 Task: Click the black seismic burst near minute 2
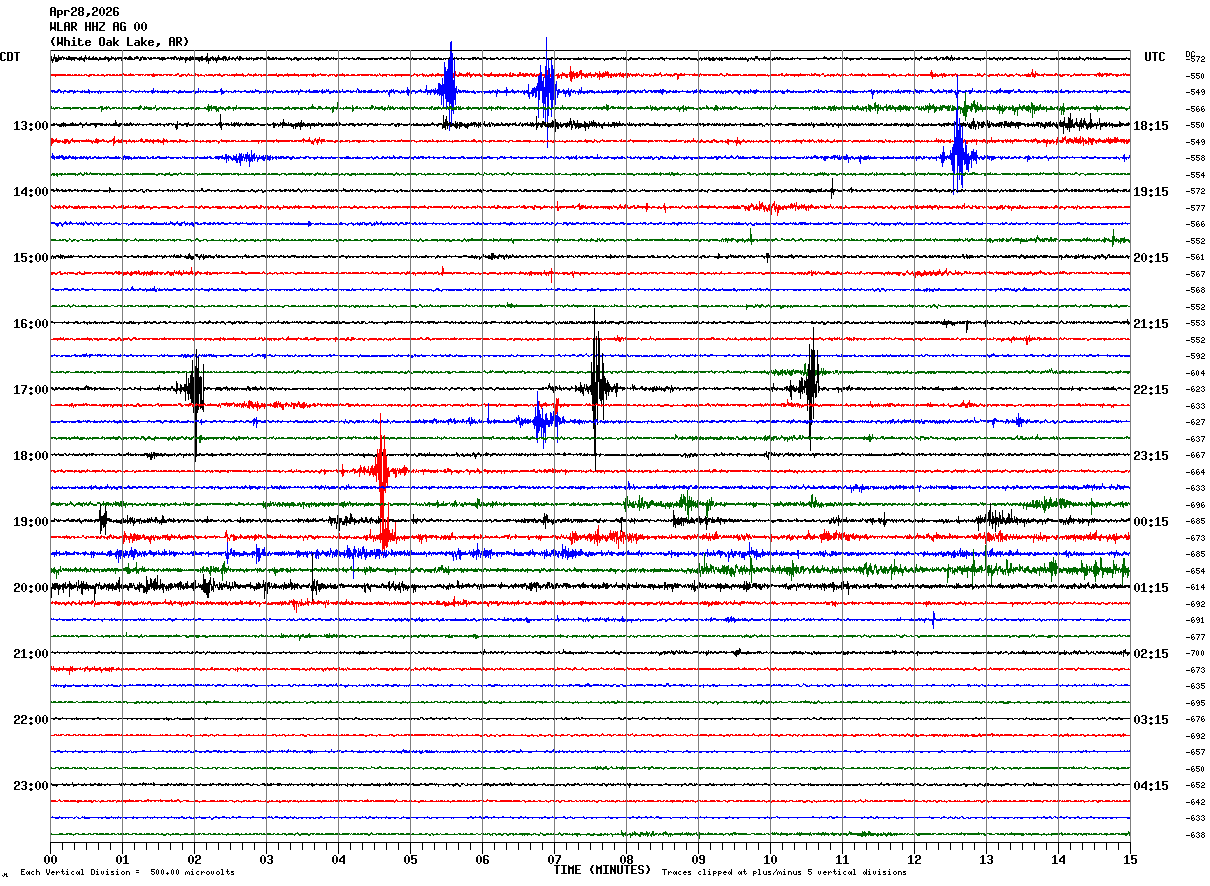click(x=195, y=388)
